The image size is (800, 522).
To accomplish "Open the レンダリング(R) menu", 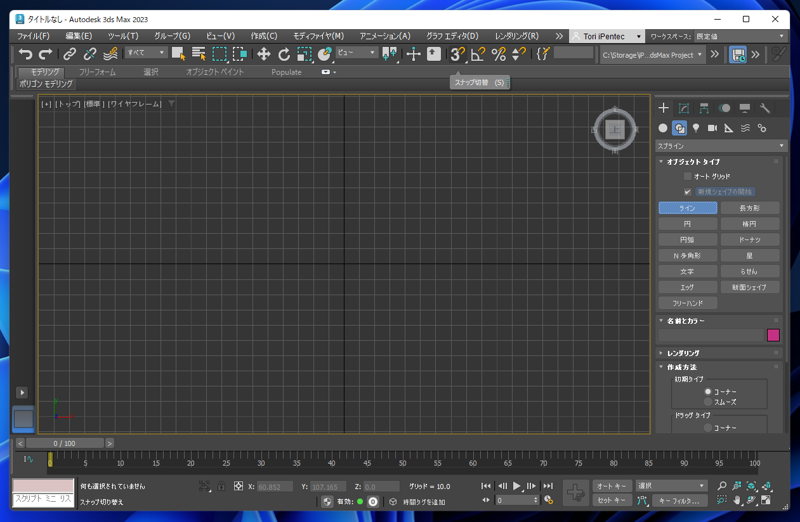I will 516,36.
